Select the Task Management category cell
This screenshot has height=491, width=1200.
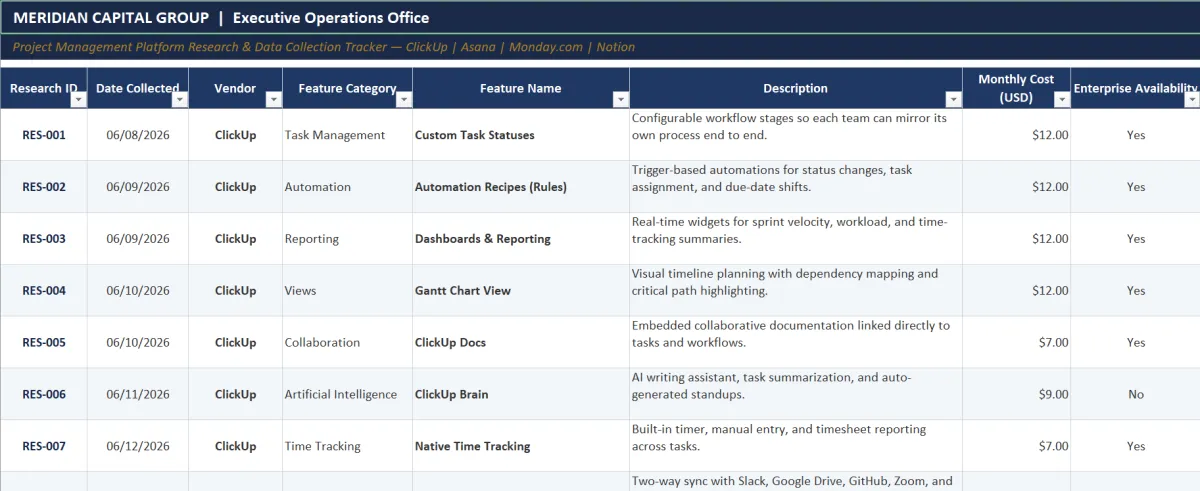[x=348, y=135]
